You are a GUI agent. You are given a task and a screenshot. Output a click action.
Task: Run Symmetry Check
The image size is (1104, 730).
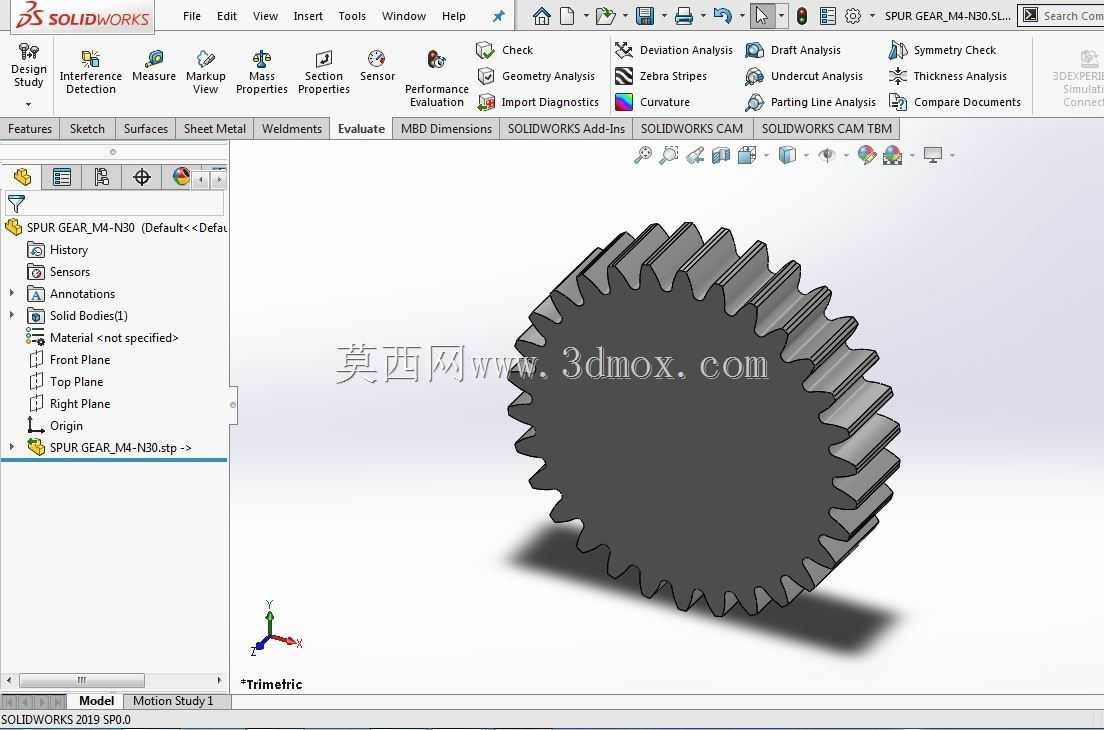942,50
